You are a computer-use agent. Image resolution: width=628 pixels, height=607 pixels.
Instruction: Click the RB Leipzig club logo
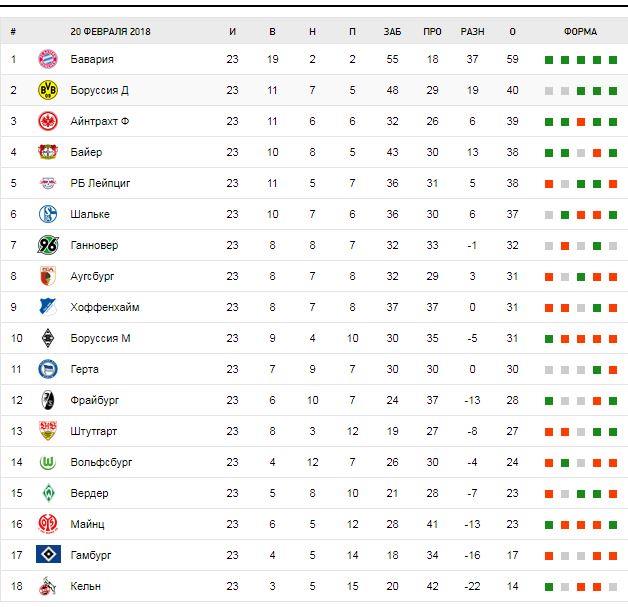(47, 184)
